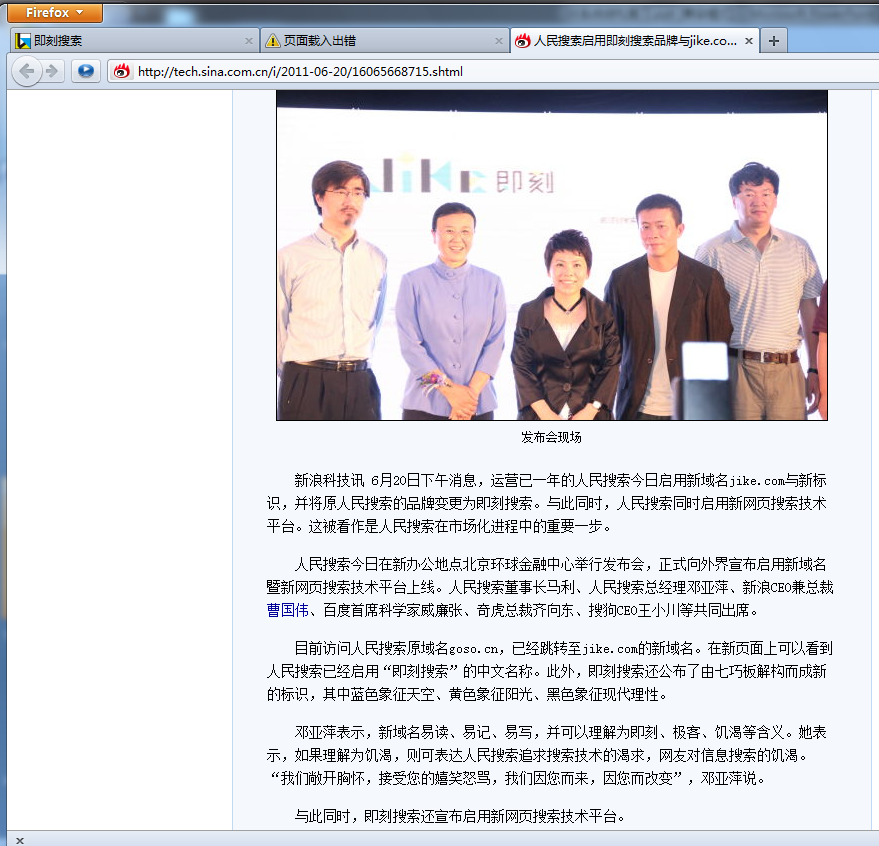Click the 发布会现场 caption text

551,437
